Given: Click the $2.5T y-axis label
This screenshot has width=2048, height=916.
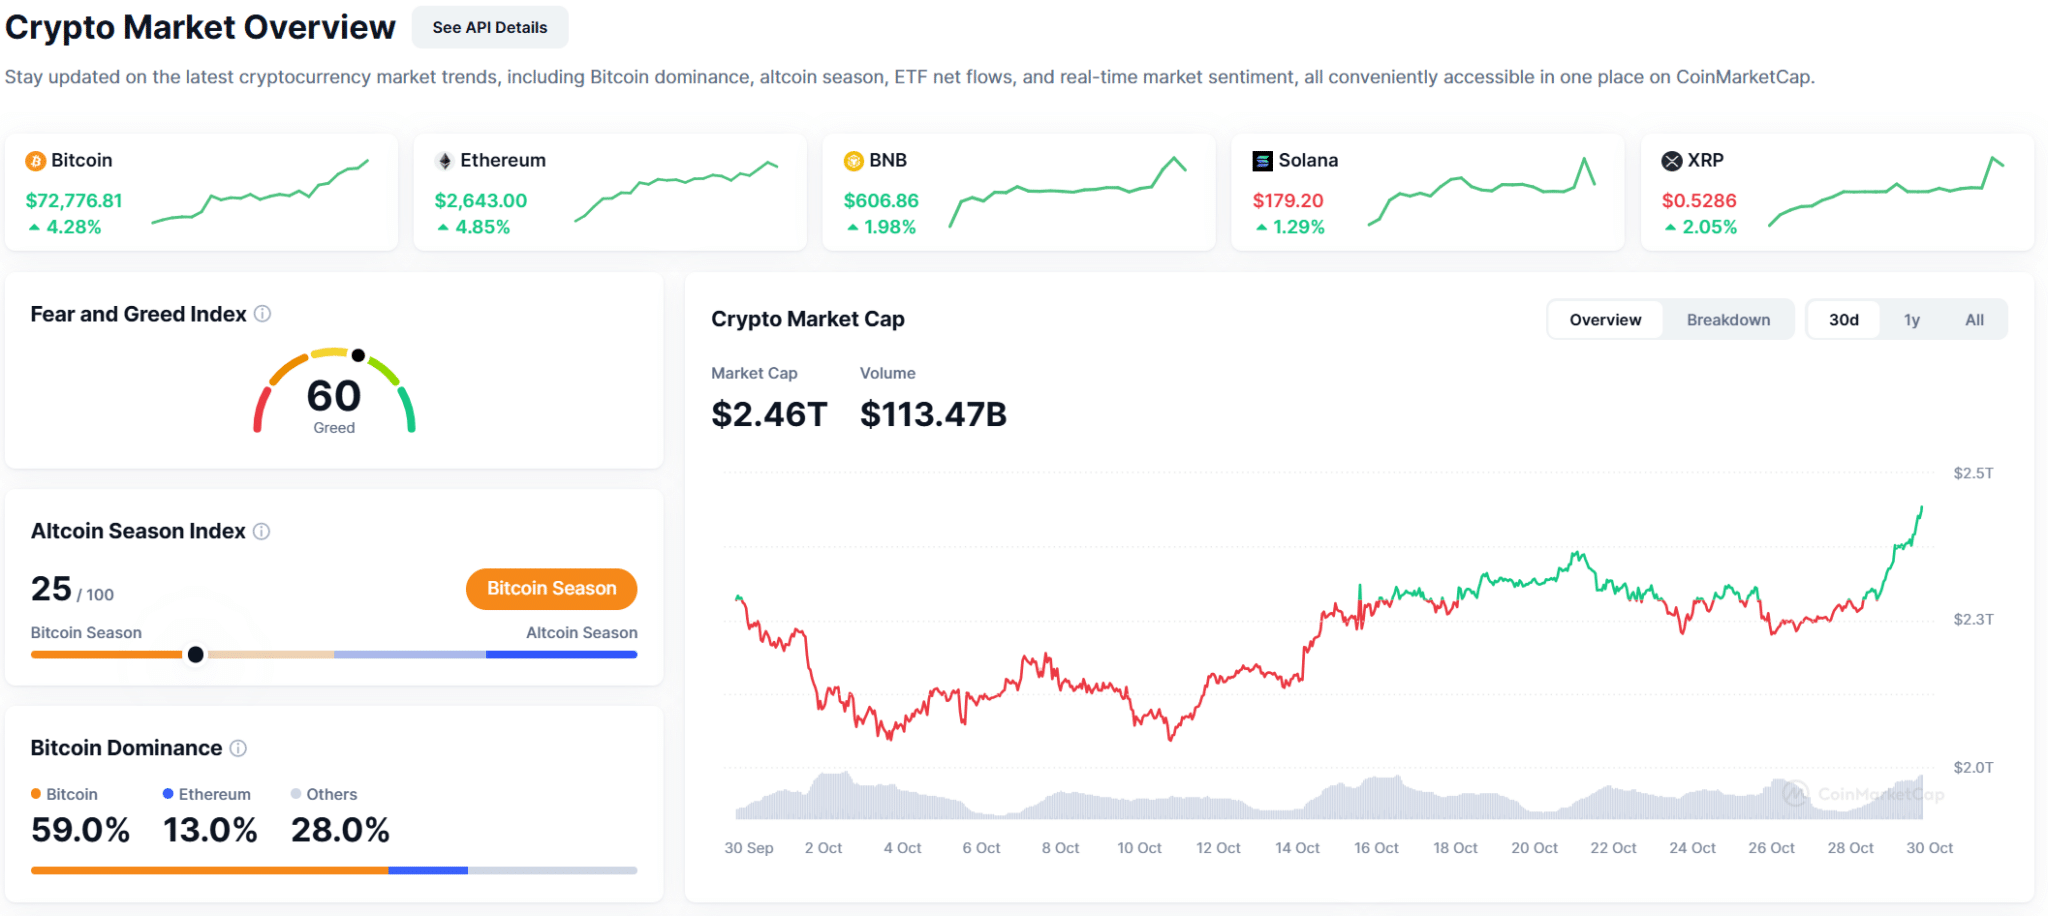Looking at the screenshot, I should [x=1973, y=473].
